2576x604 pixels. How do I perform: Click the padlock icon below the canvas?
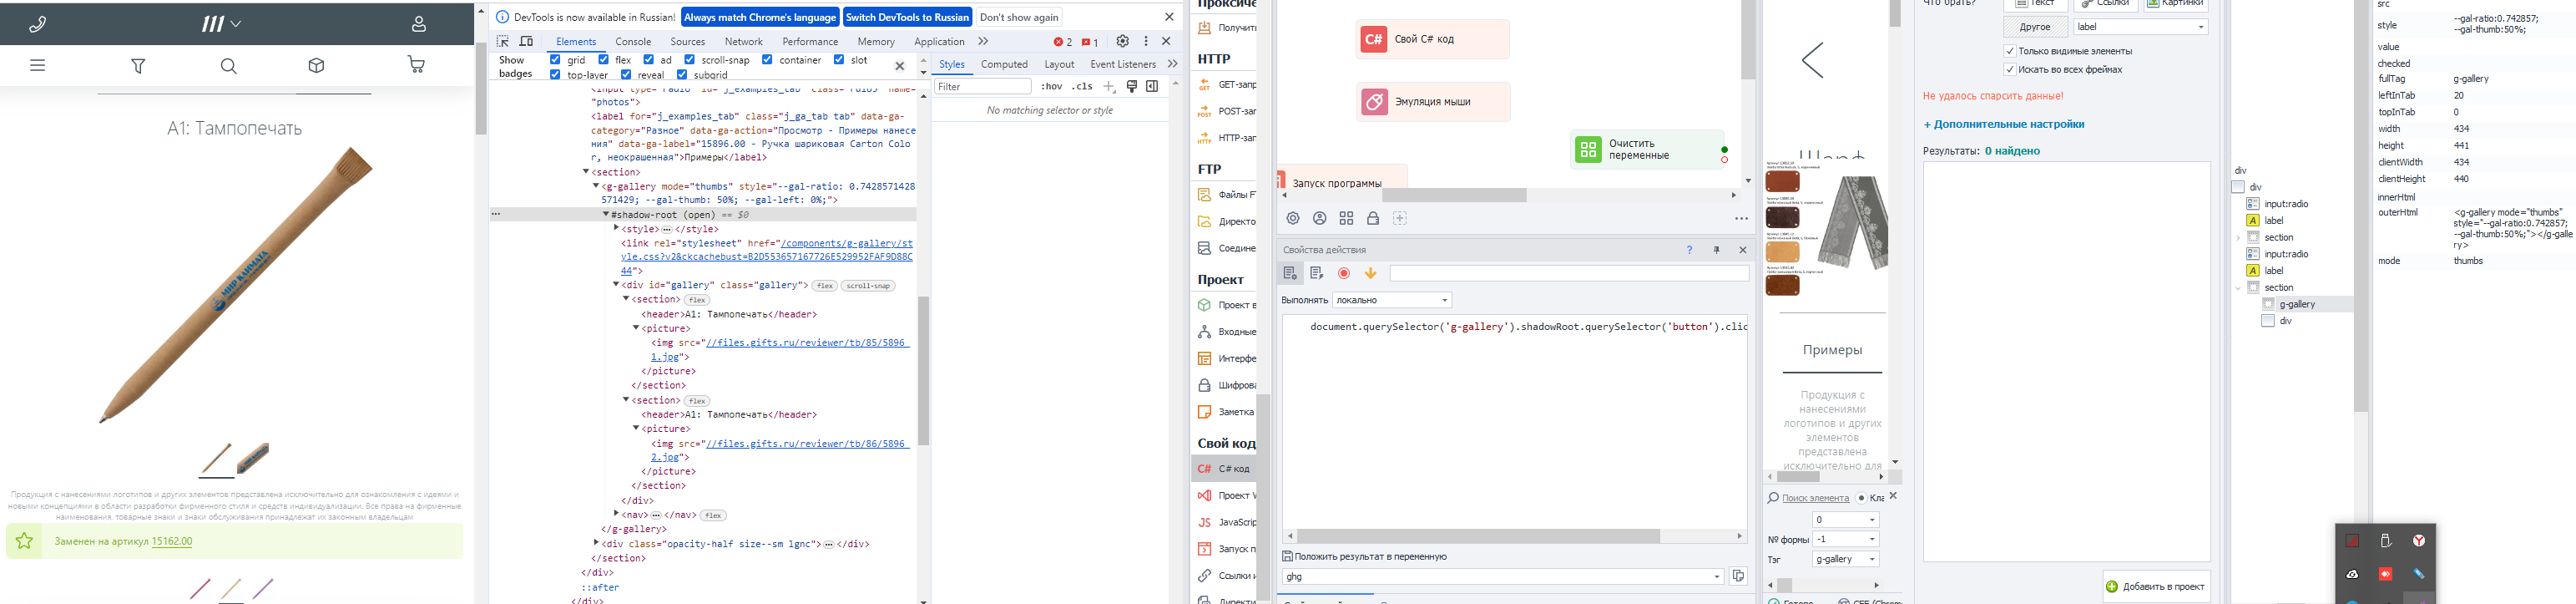tap(1373, 219)
